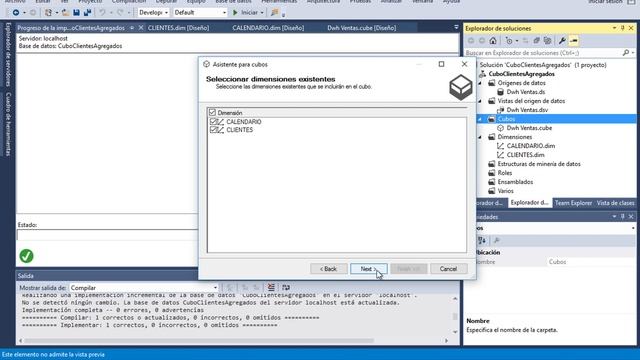Click the Back button in the wizard

(329, 269)
